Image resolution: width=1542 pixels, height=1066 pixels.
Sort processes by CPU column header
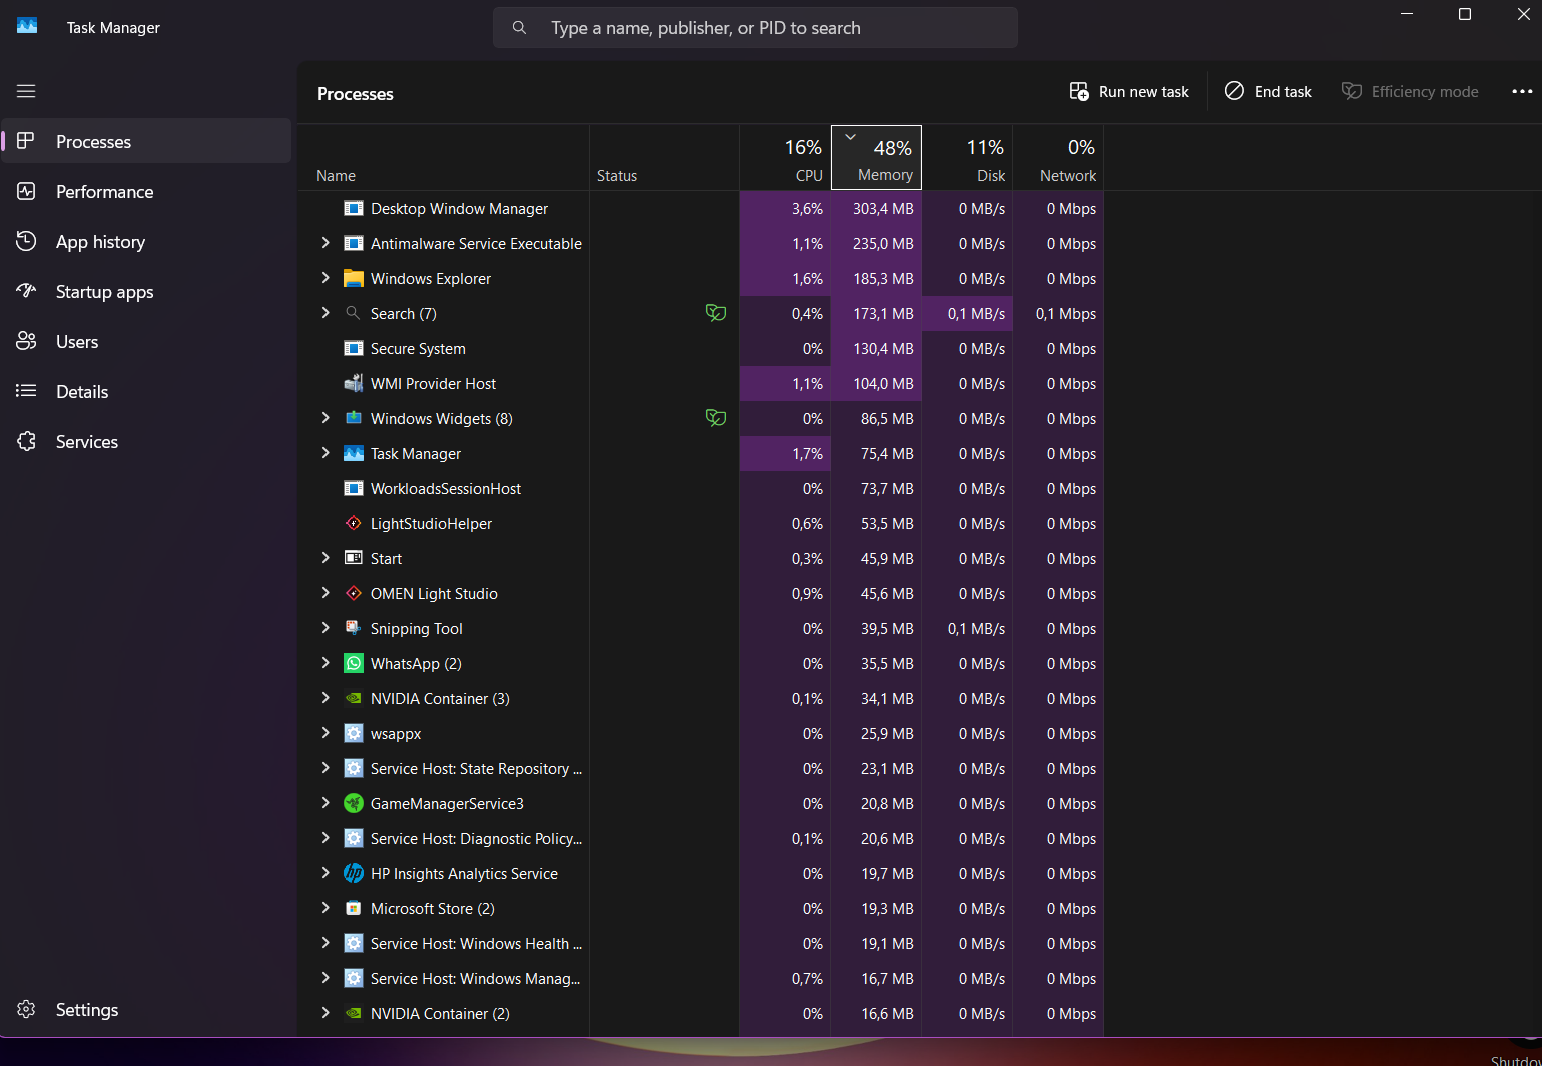click(x=786, y=157)
